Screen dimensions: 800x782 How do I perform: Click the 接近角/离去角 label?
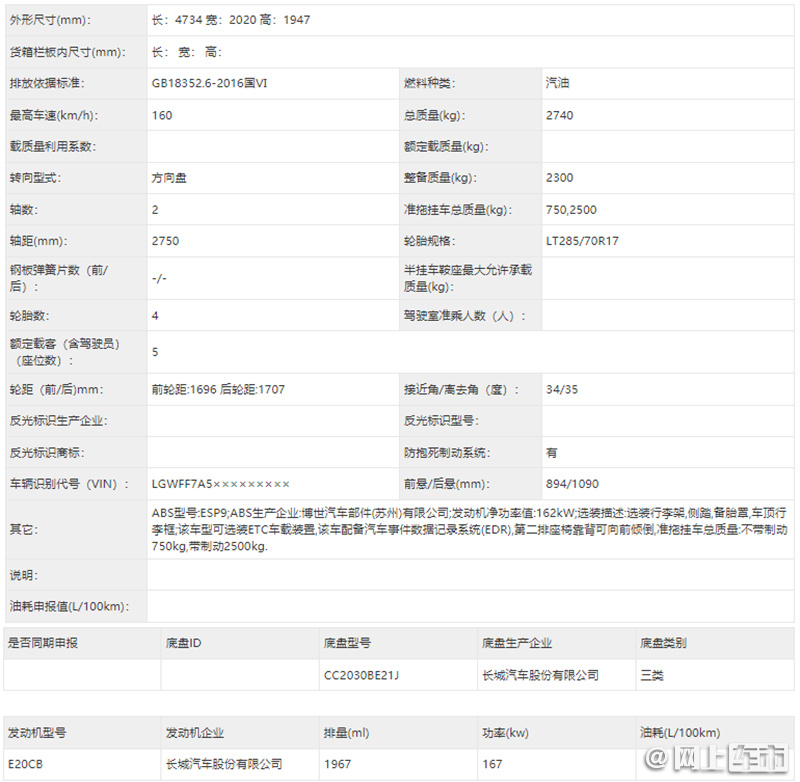click(x=461, y=389)
